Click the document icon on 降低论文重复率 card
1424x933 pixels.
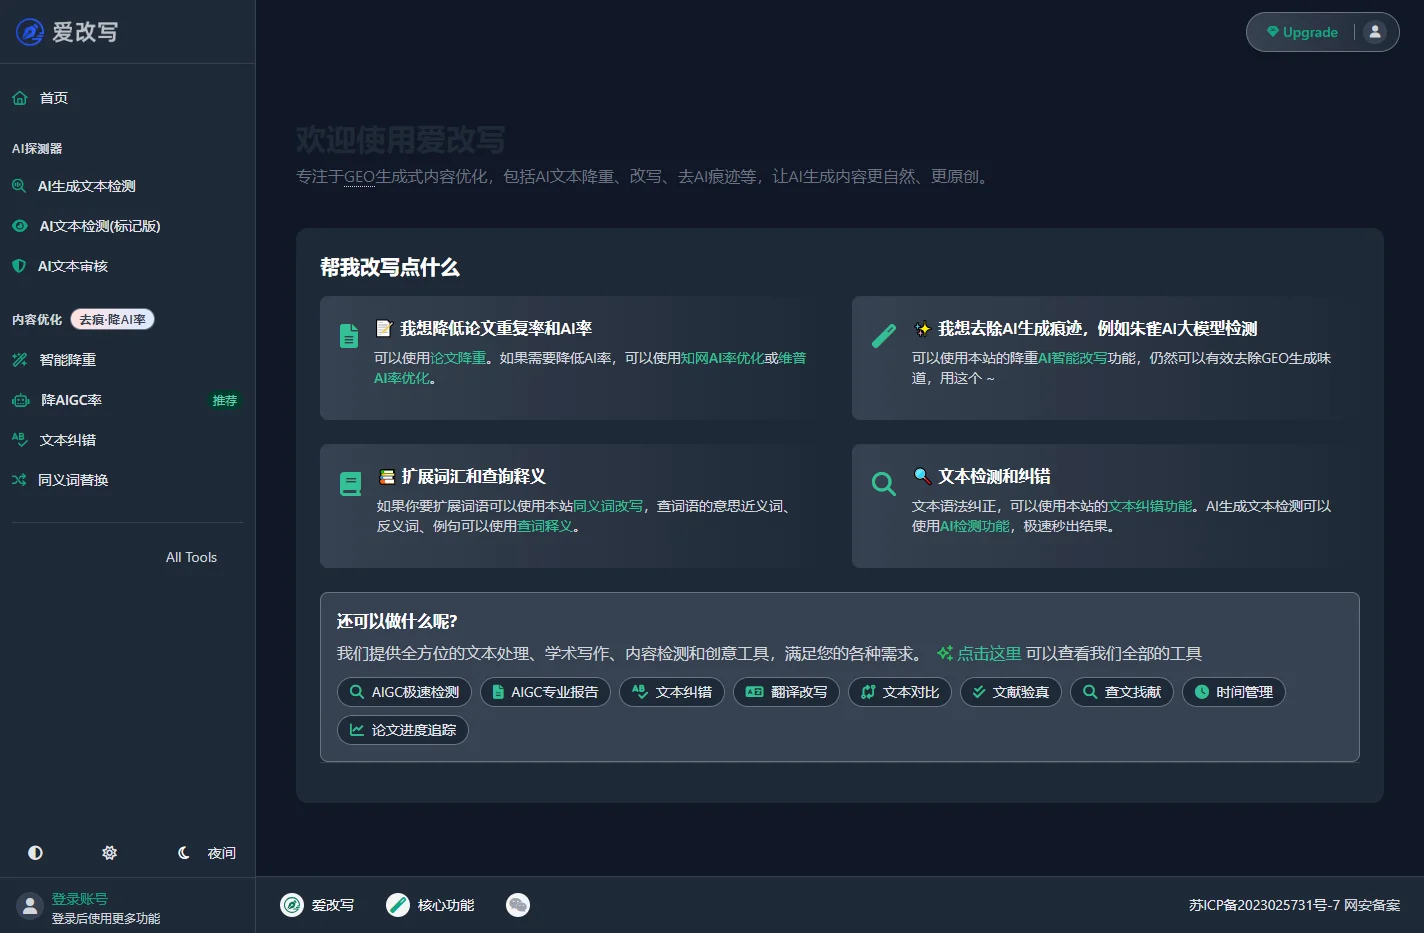coord(349,336)
